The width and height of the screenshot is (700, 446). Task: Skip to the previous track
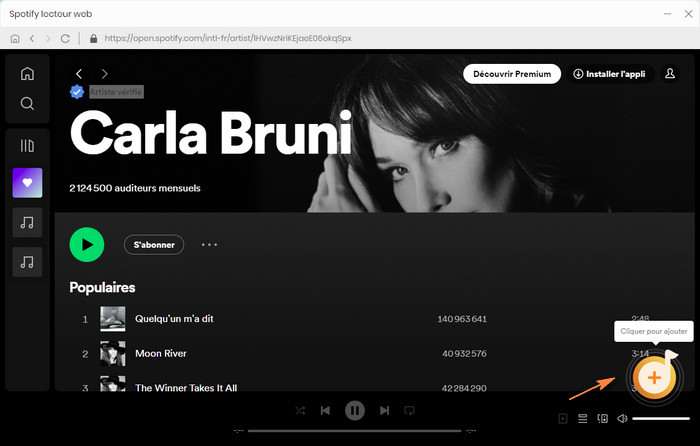click(x=325, y=410)
